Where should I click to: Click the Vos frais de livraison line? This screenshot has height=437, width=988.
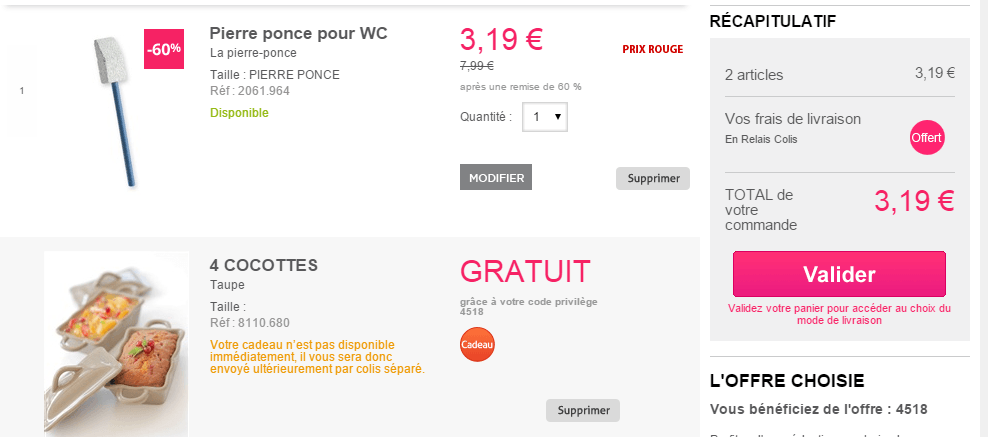793,119
